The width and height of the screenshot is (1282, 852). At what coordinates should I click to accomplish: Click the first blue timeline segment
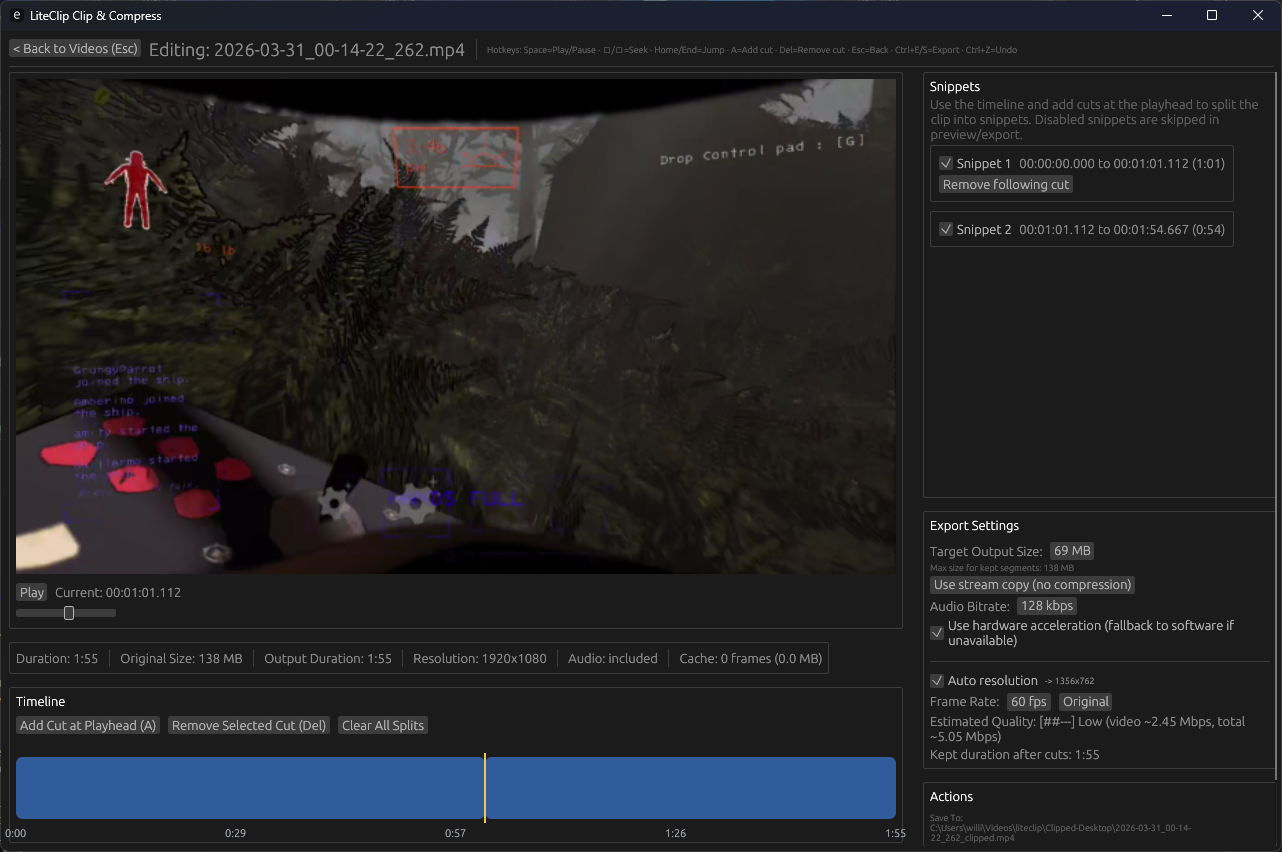point(250,788)
